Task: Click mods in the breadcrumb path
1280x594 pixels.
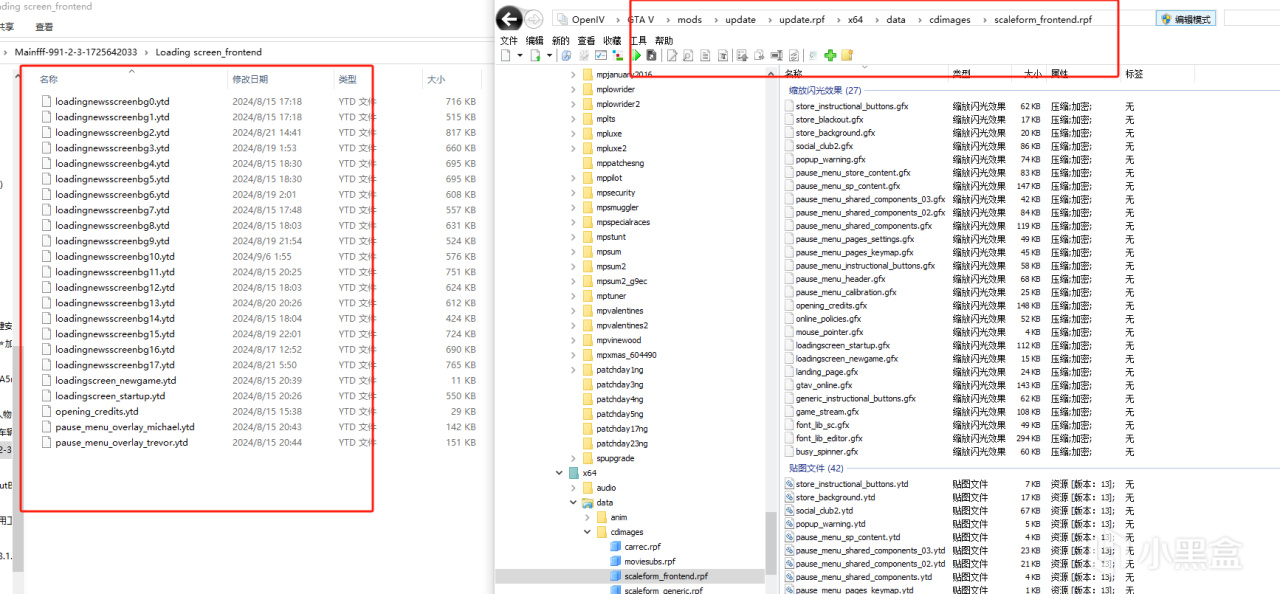Action: point(690,19)
